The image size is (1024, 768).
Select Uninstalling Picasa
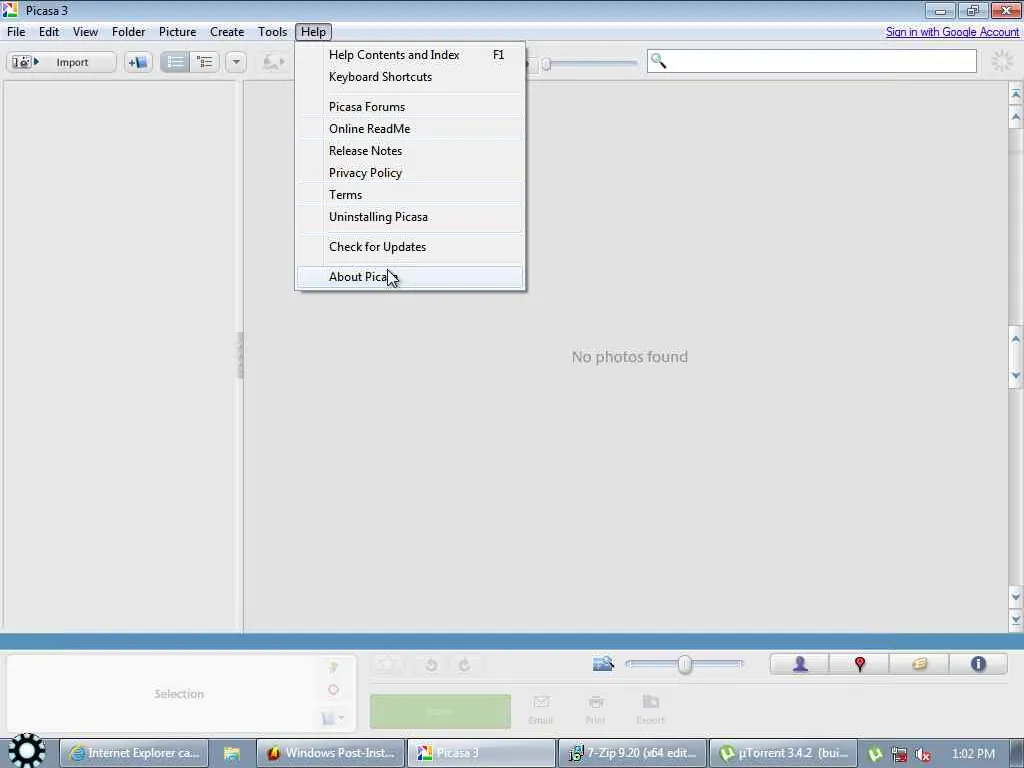point(410,217)
